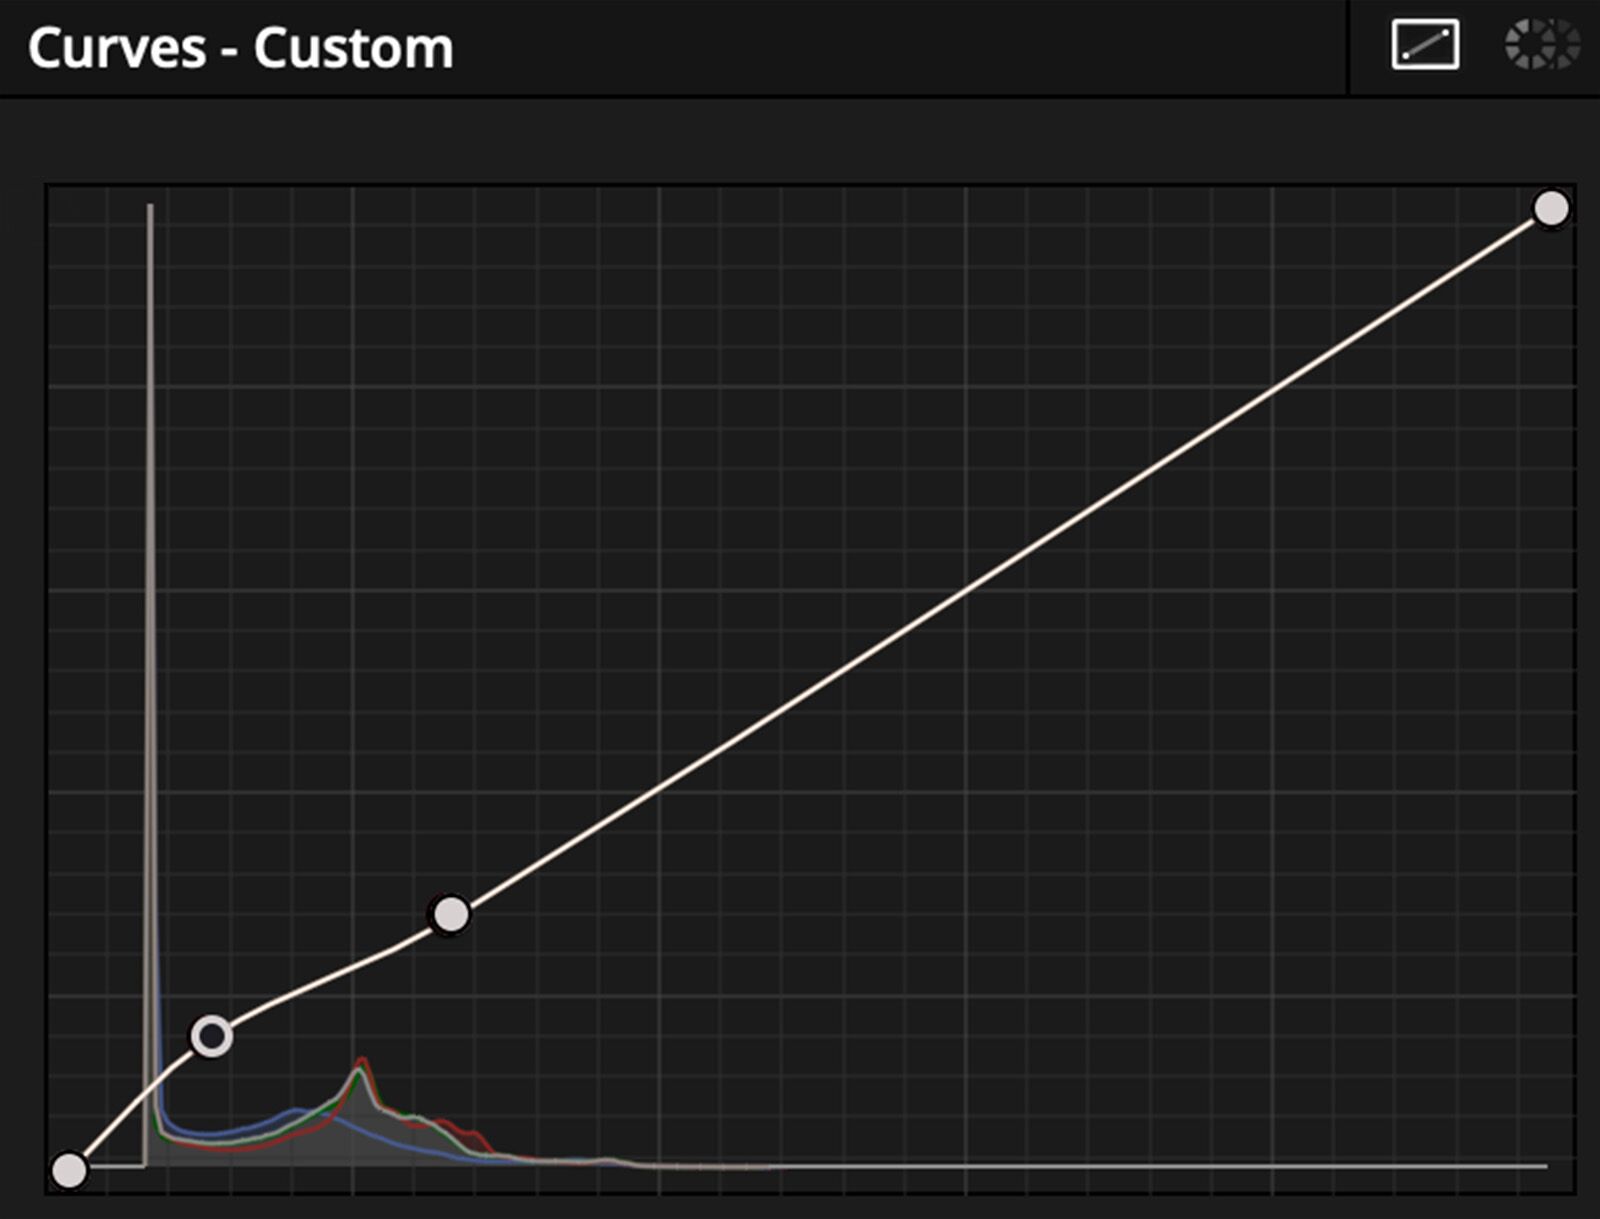This screenshot has height=1219, width=1600.
Task: Collapse the Curves panel via its title bar
Action: (x=240, y=45)
